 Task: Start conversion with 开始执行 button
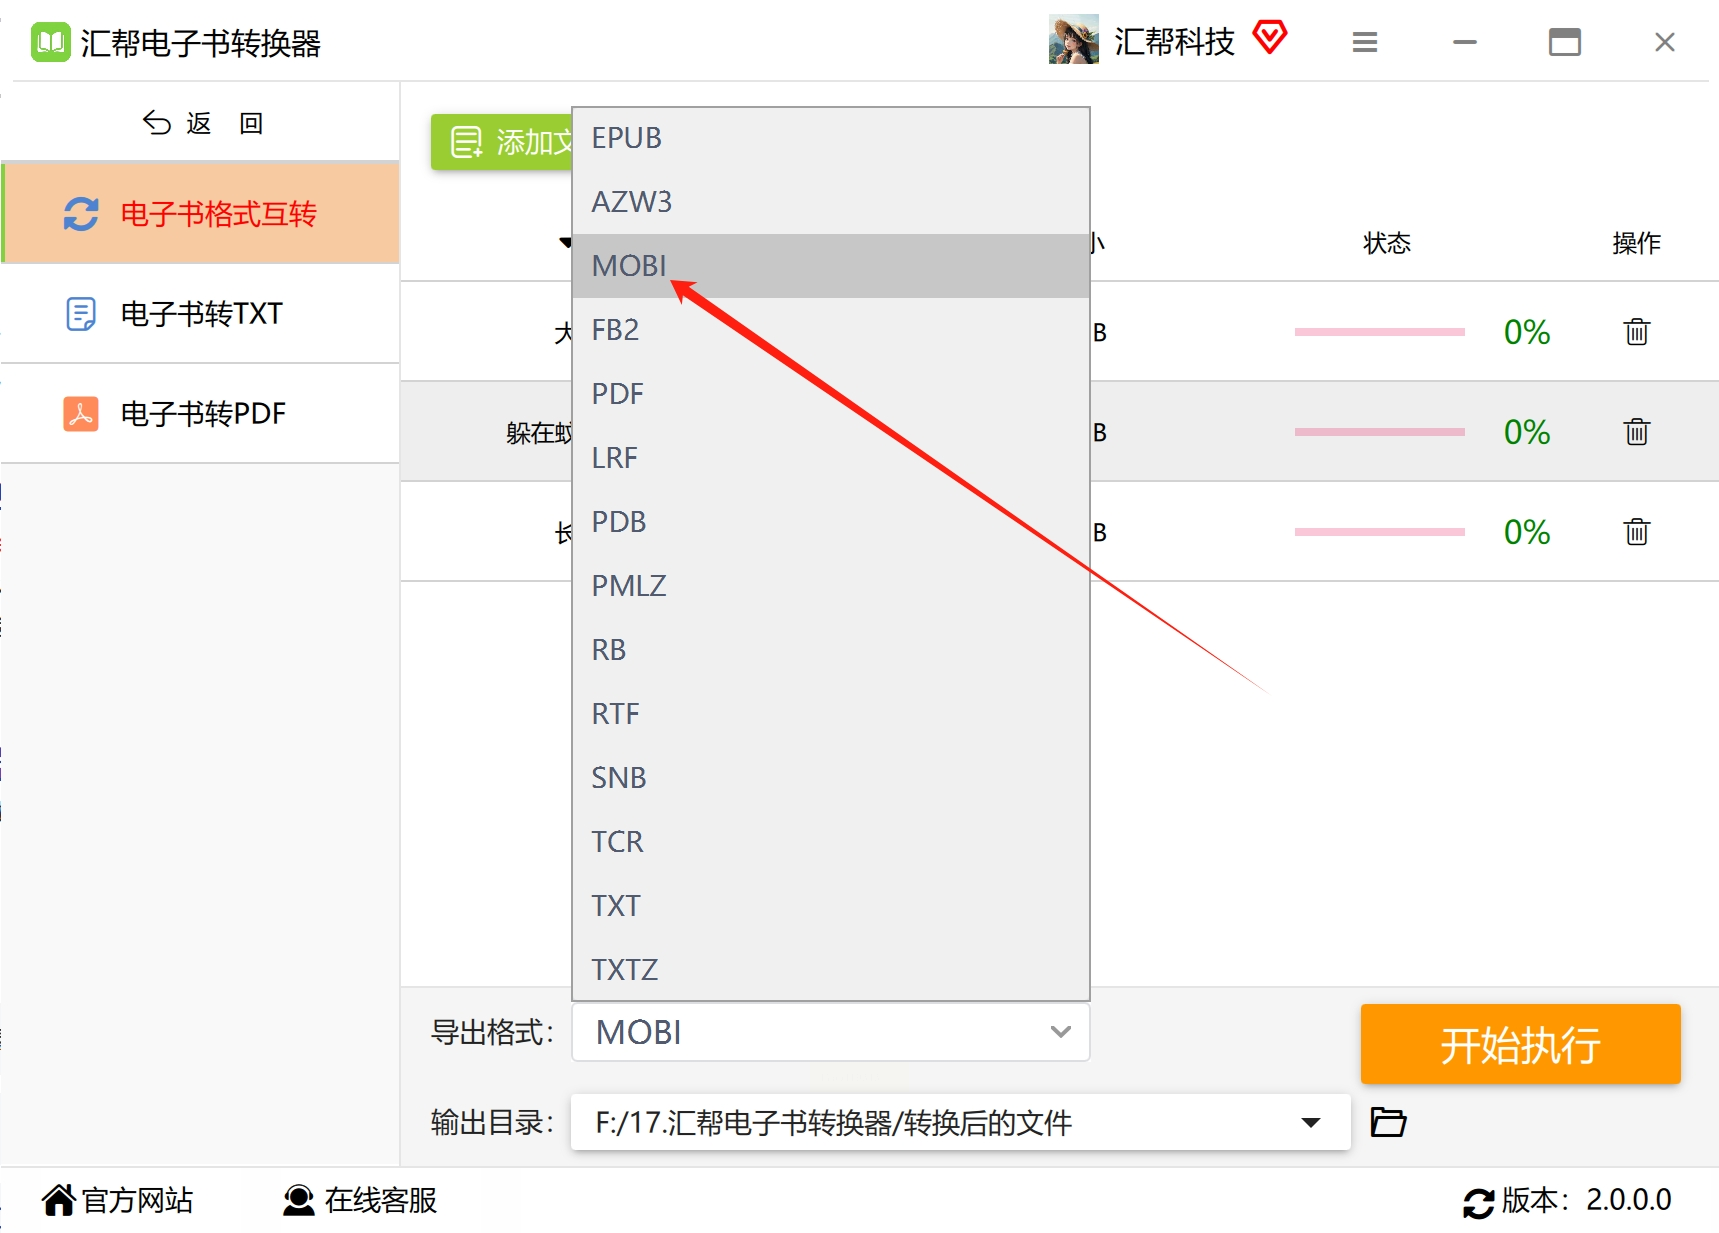[x=1520, y=1044]
